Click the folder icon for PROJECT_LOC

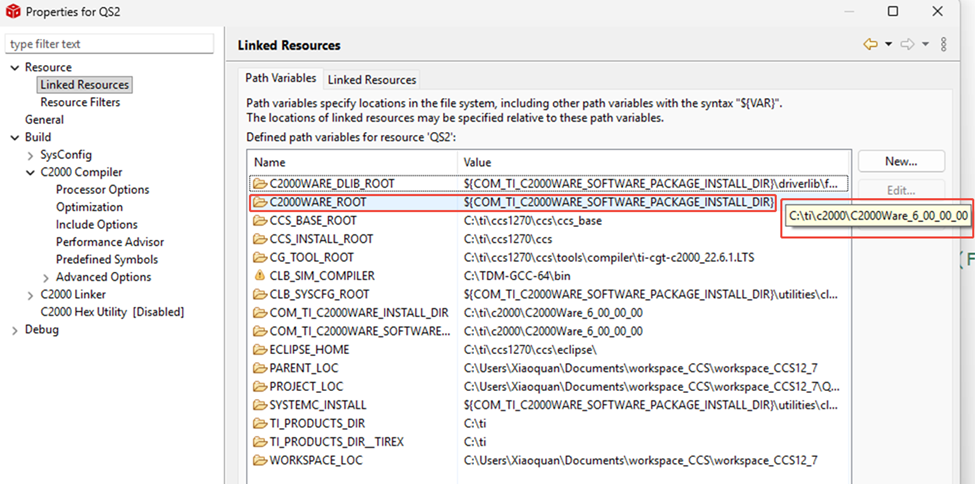259,386
